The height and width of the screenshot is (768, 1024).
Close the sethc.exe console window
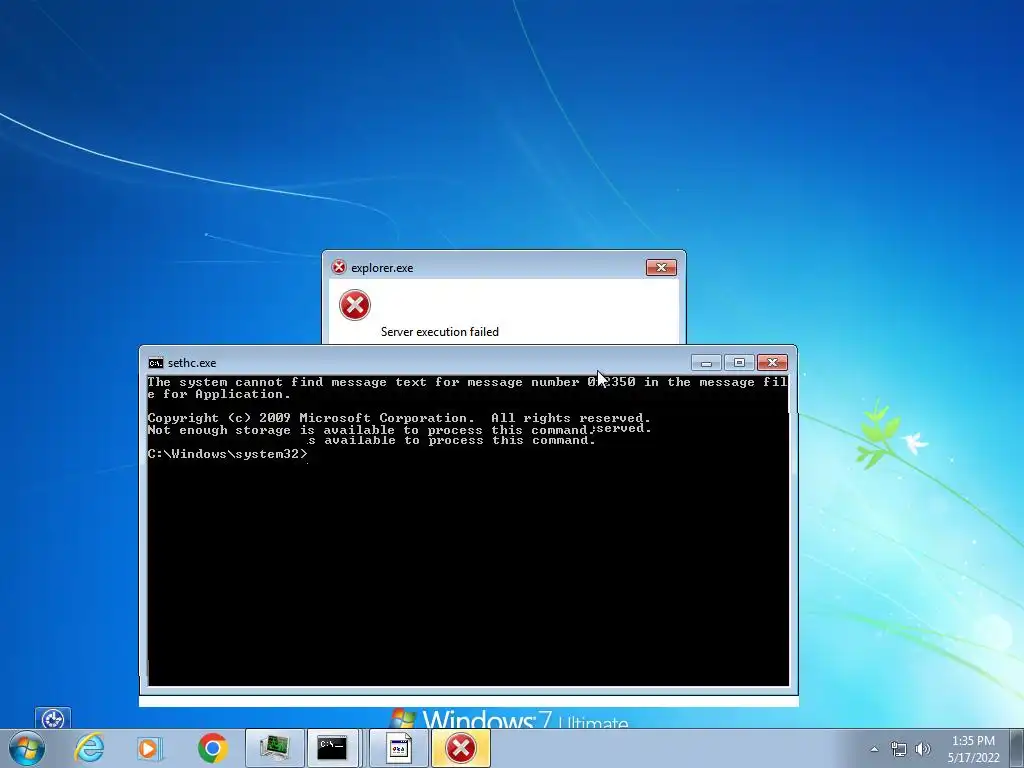(x=772, y=362)
